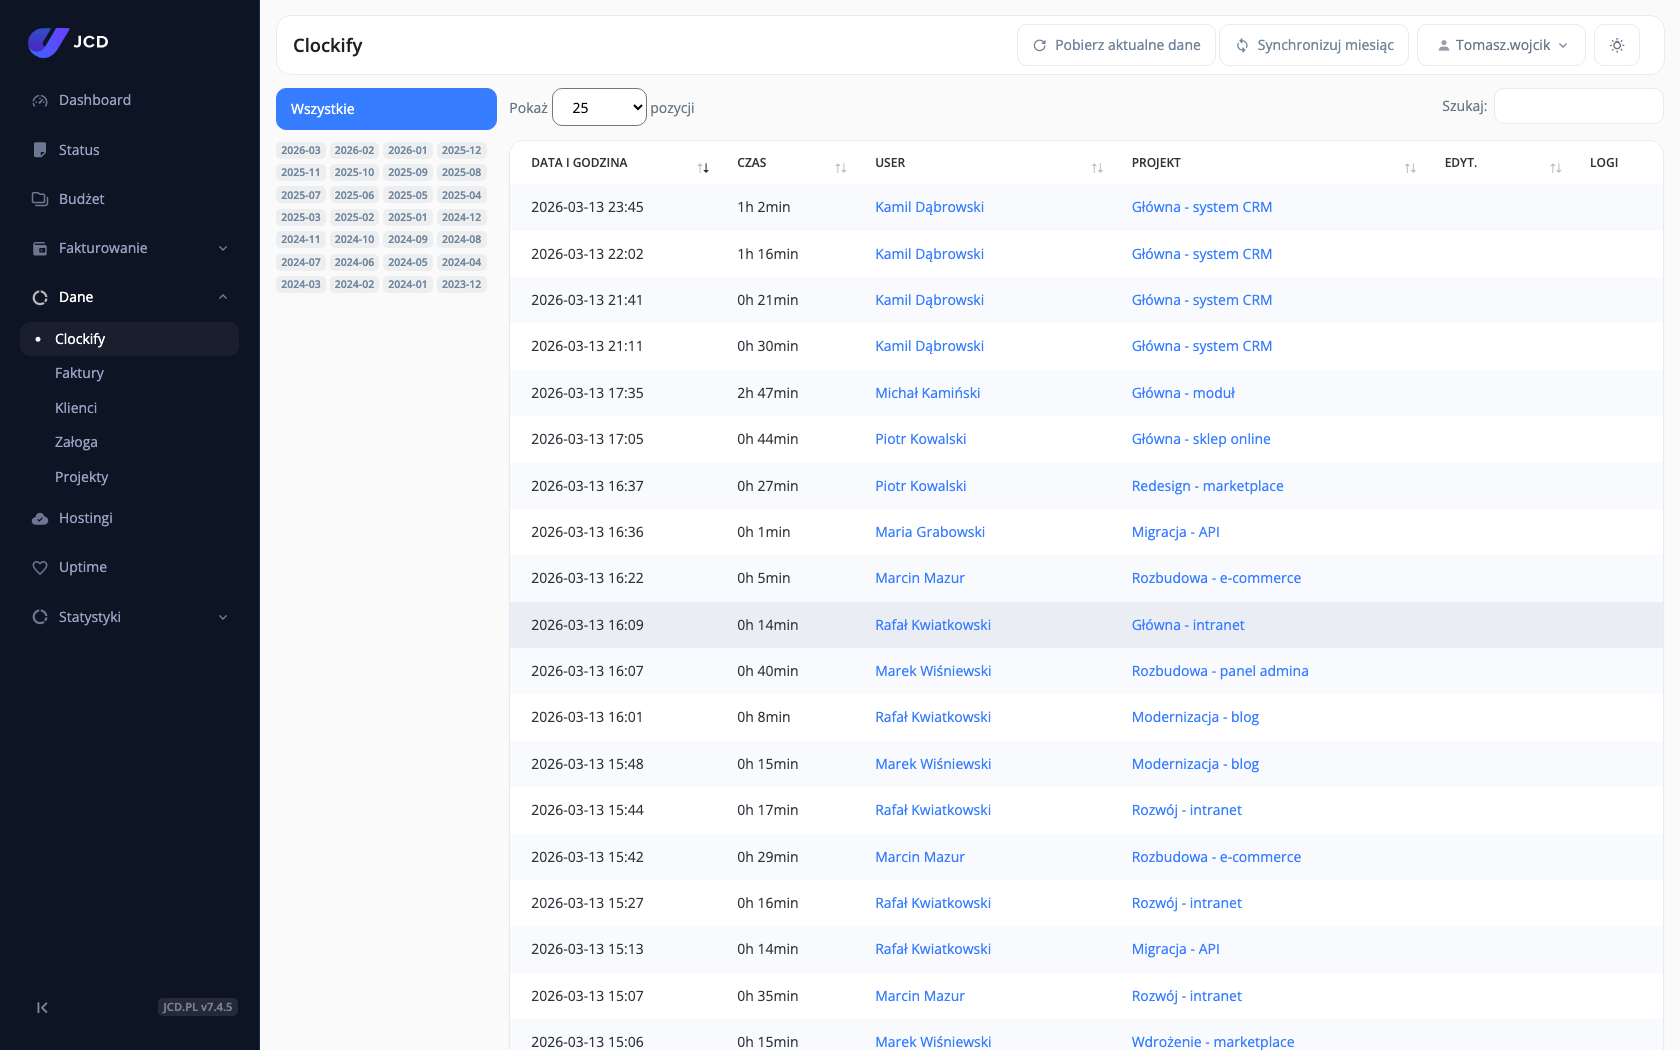Viewport: 1680px width, 1050px height.
Task: Collapse the sidebar with arrow icon
Action: [42, 1007]
